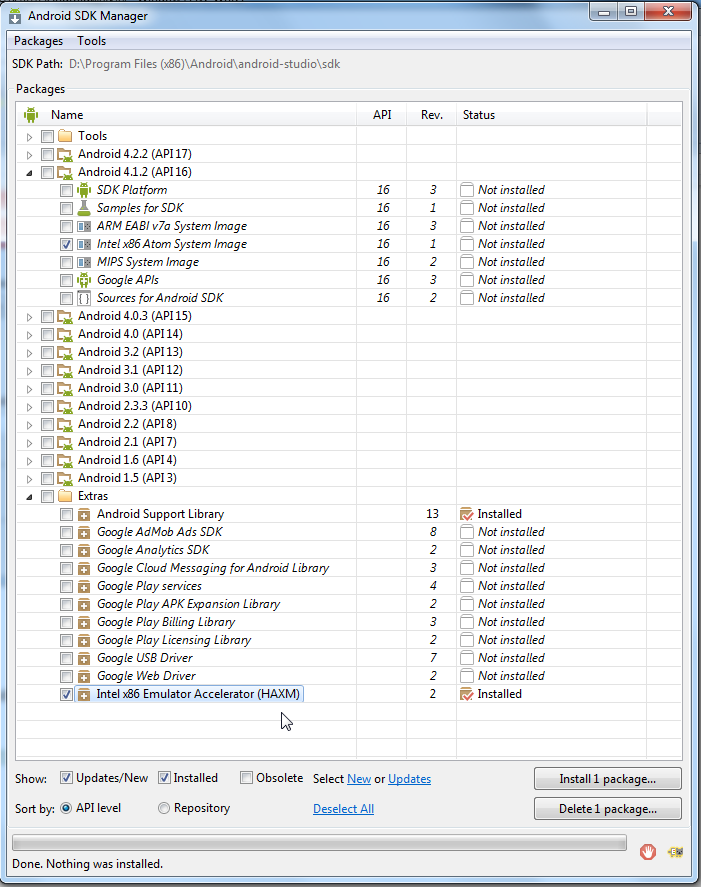The width and height of the screenshot is (701, 887).
Task: Check the SDK Platform checkbox
Action: coord(66,190)
